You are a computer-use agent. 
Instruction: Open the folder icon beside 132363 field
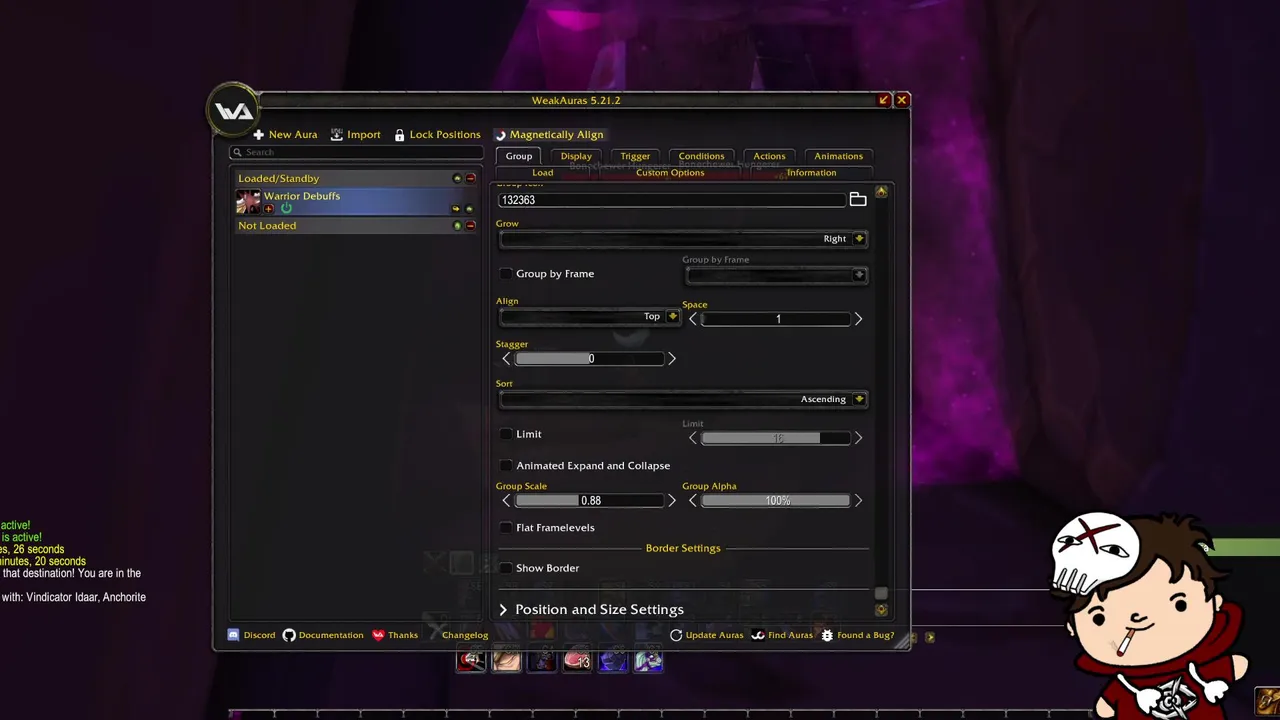coord(858,200)
